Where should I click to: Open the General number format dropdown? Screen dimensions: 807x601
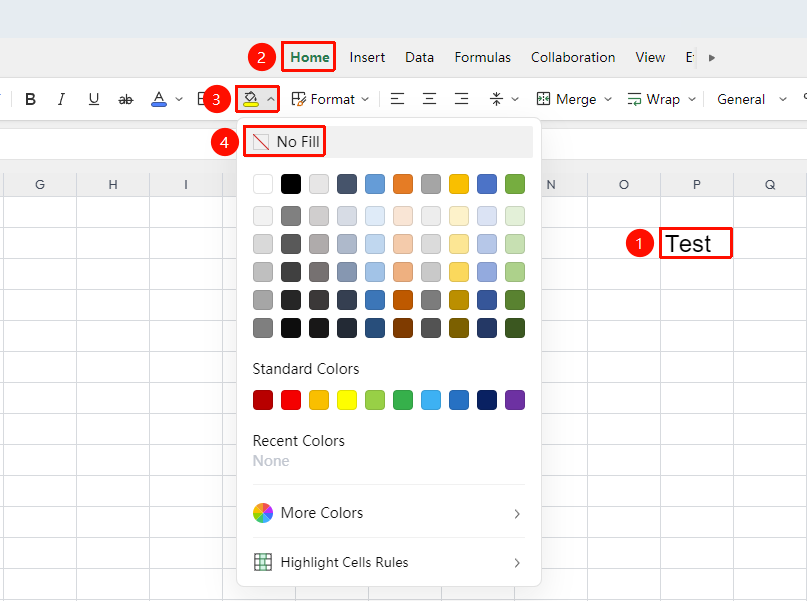tap(751, 99)
